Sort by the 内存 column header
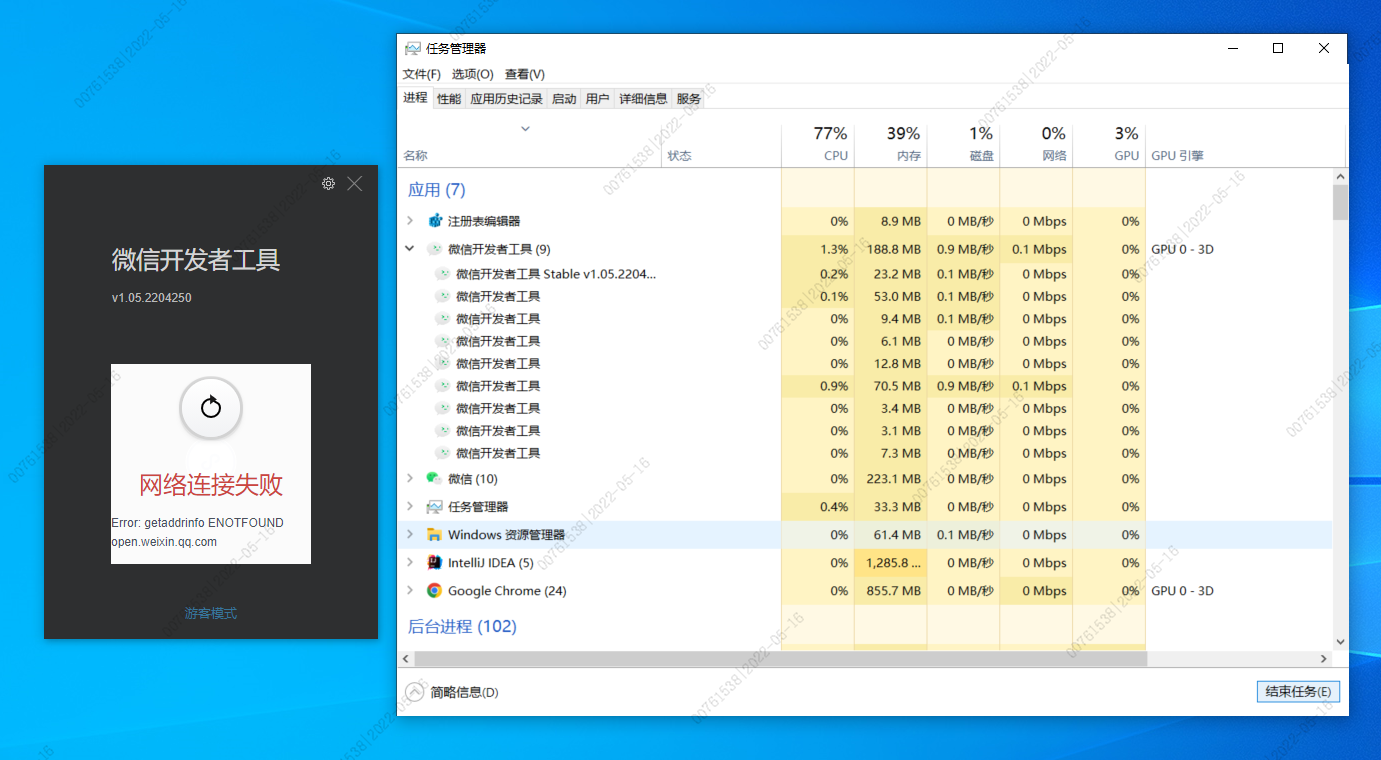The height and width of the screenshot is (760, 1381). click(x=891, y=144)
